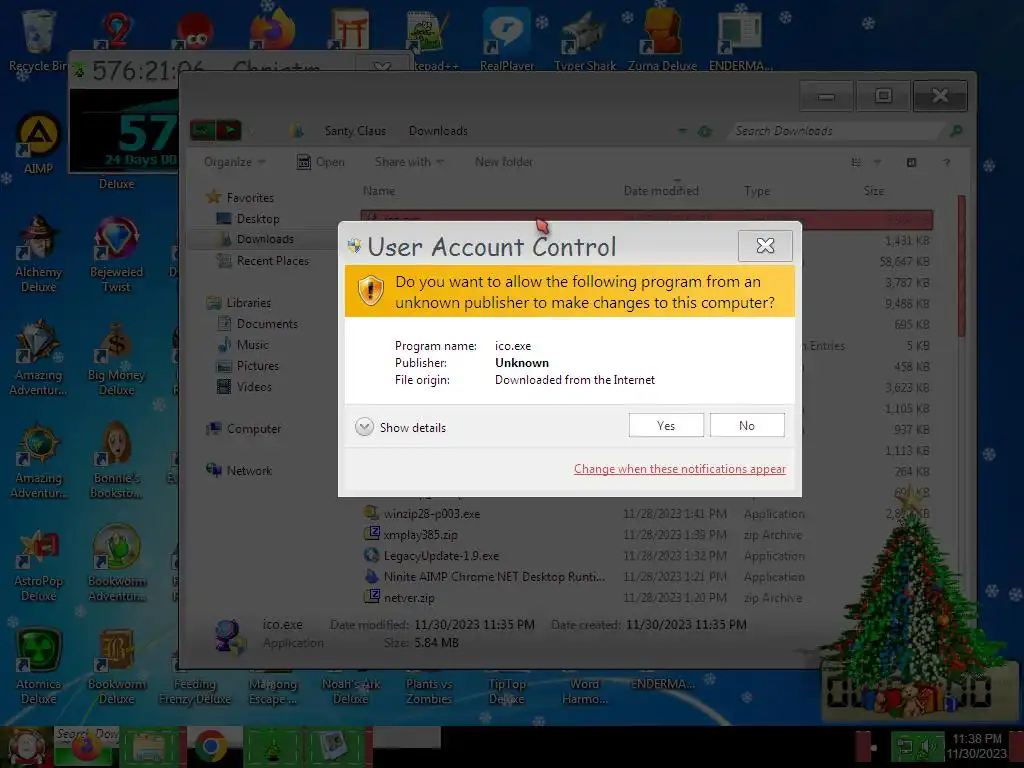Click the Firefox icon on the taskbar
Viewport: 1024px width, 768px height.
coord(86,746)
